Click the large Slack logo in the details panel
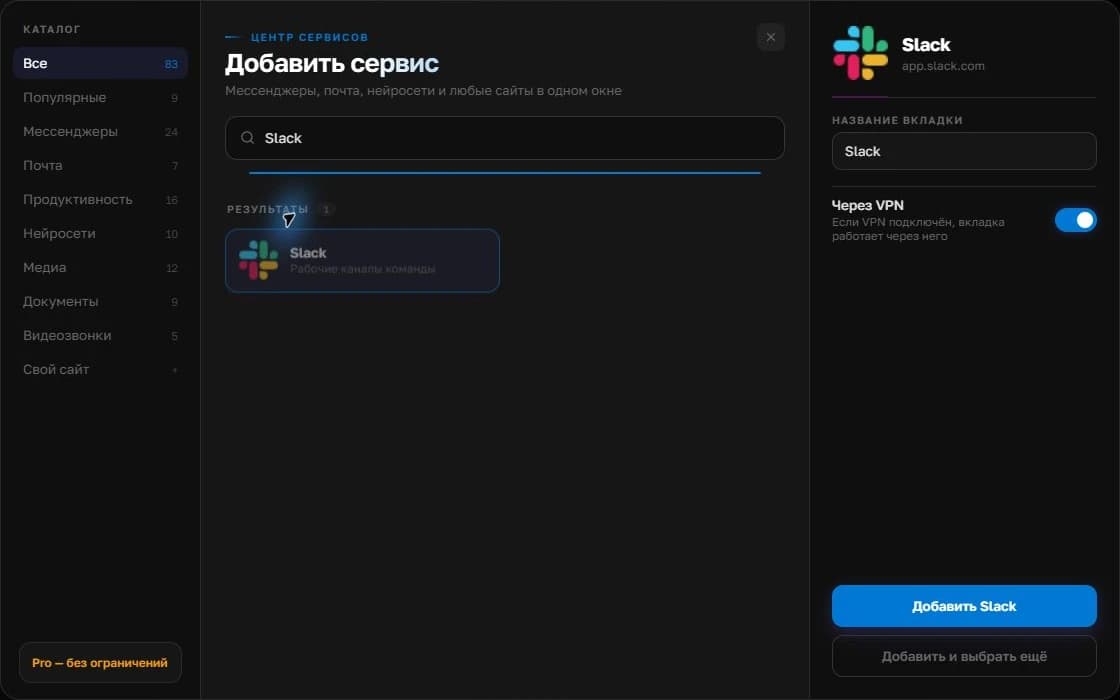This screenshot has height=700, width=1120. 861,53
